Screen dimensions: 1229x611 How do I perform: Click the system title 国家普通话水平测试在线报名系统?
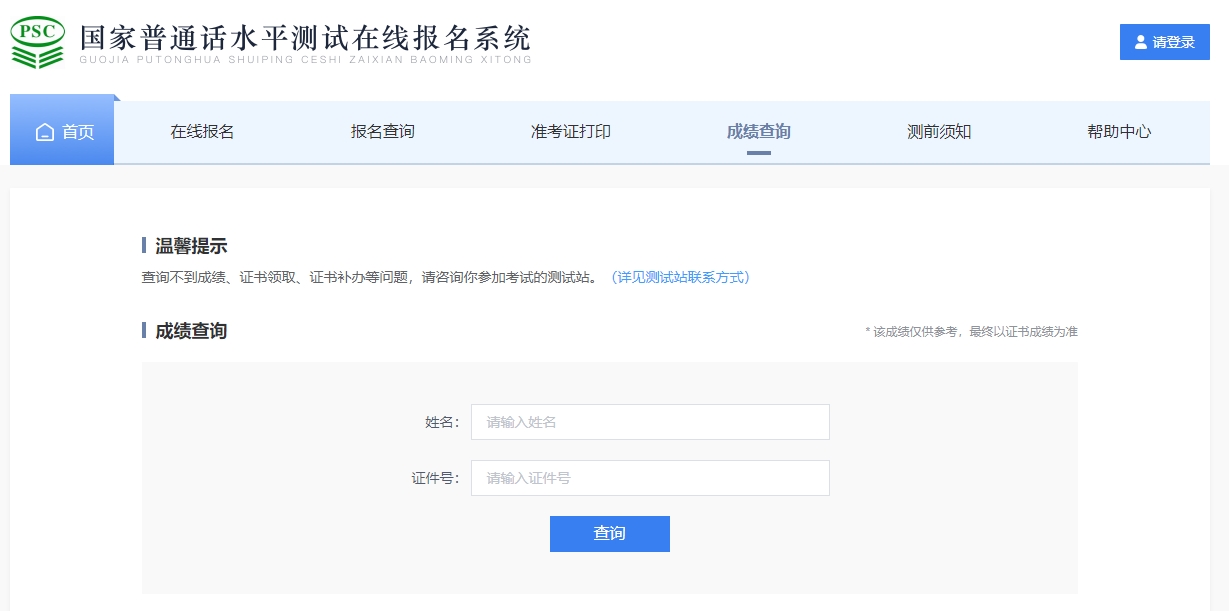point(304,38)
